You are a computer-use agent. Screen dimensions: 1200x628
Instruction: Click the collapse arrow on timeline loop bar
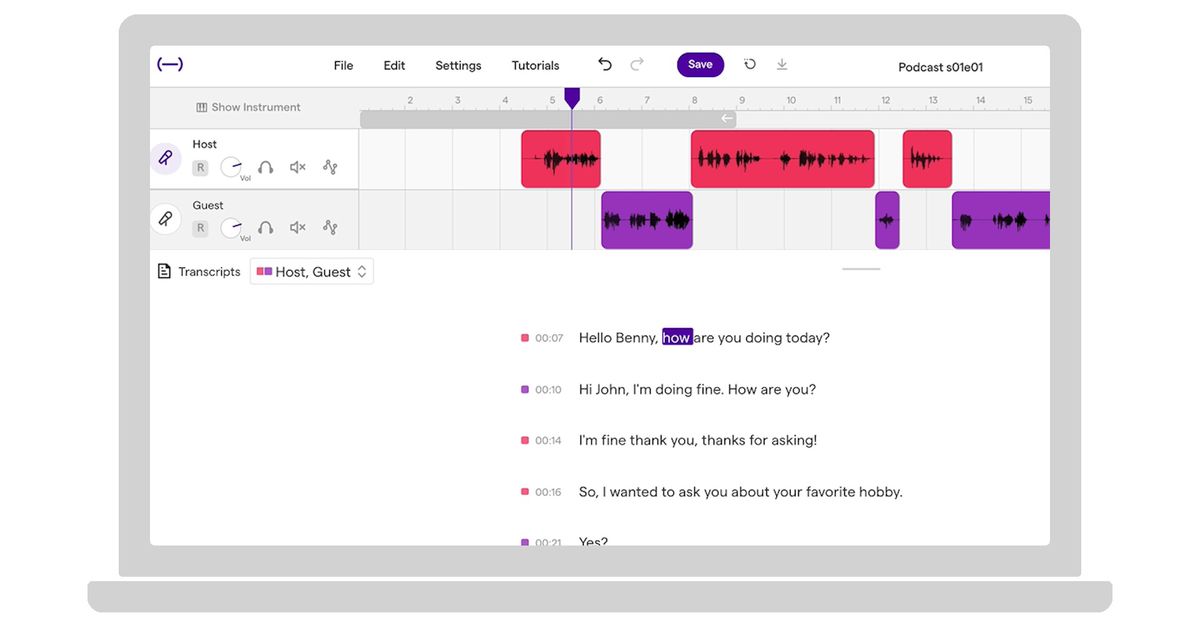(x=727, y=119)
